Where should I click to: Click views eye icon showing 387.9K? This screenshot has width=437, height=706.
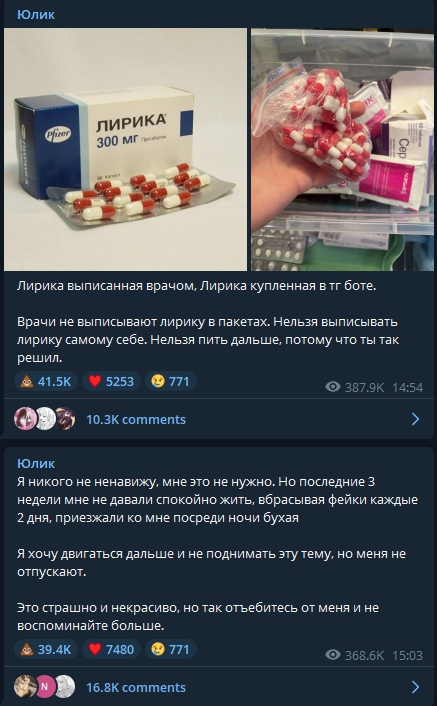(x=333, y=387)
